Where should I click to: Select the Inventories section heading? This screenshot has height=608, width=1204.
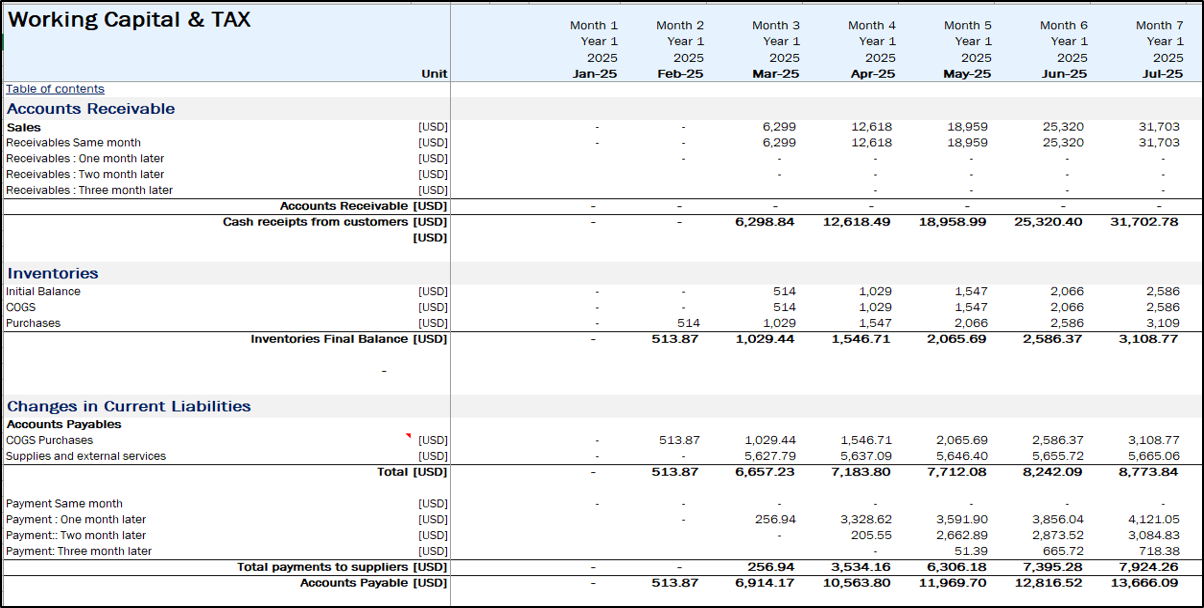(x=53, y=273)
